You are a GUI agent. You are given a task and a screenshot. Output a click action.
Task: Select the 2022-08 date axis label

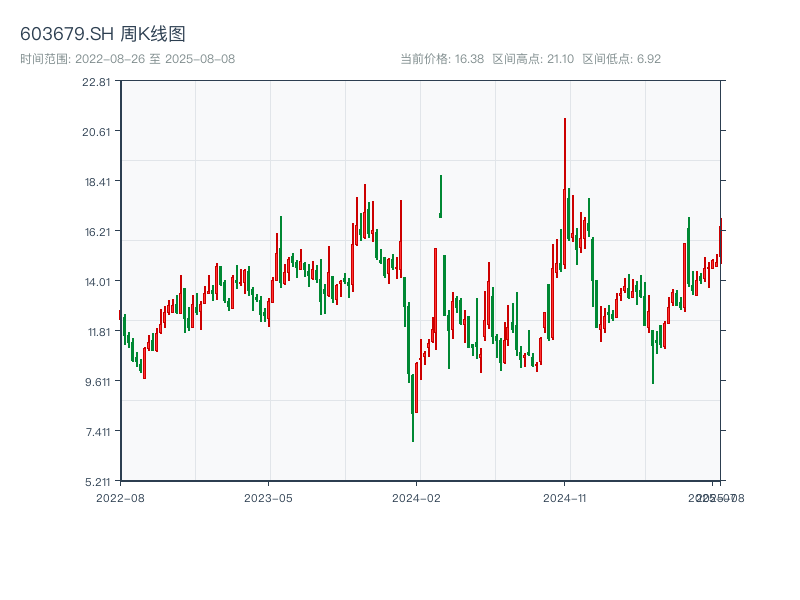[x=120, y=497]
